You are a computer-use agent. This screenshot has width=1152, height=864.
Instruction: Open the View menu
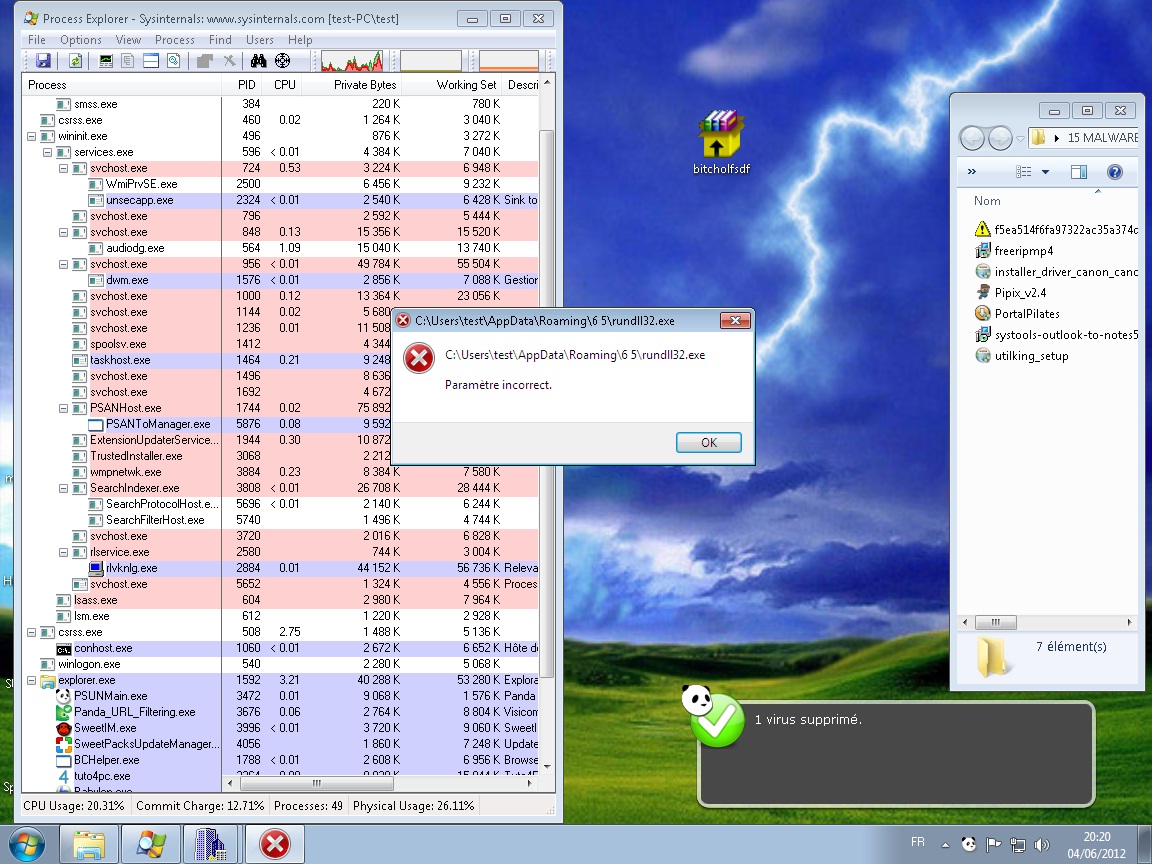[x=128, y=40]
